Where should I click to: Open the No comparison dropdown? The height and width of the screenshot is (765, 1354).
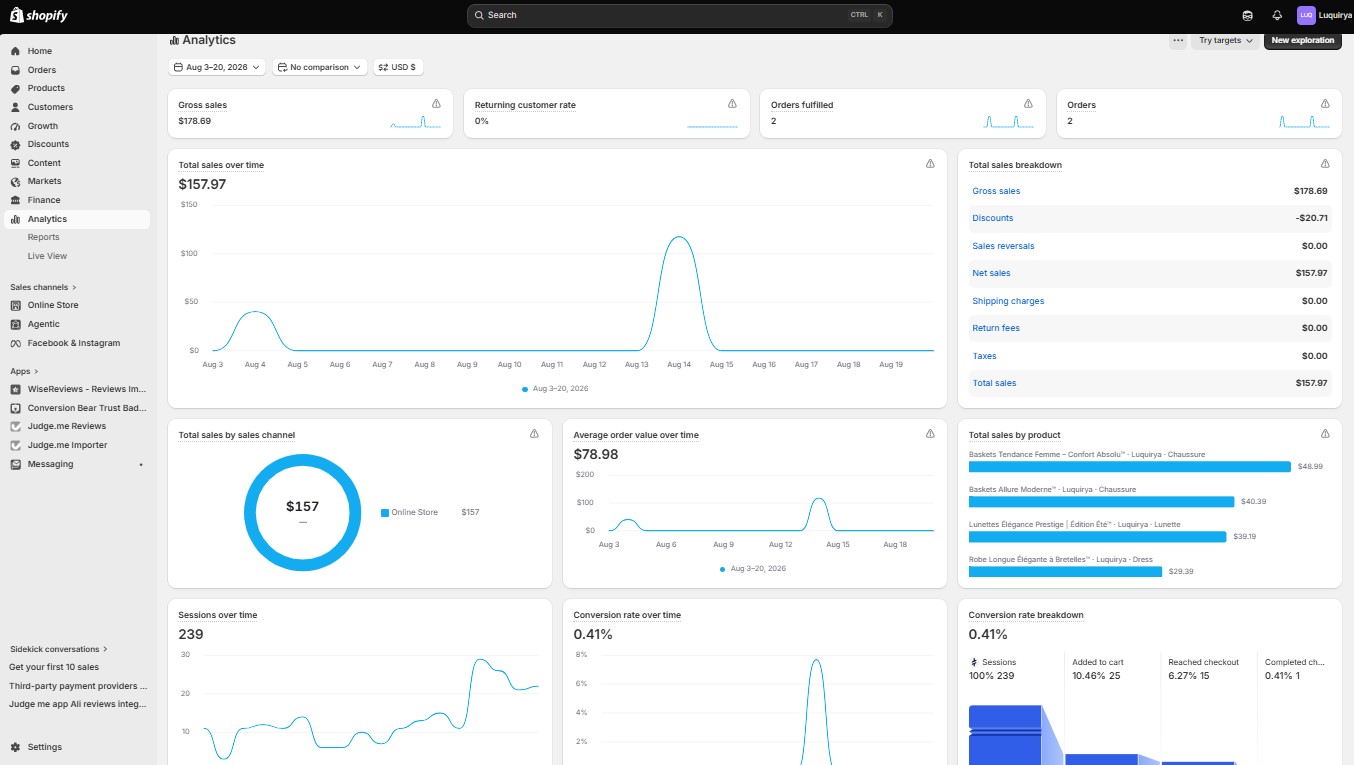(x=320, y=67)
